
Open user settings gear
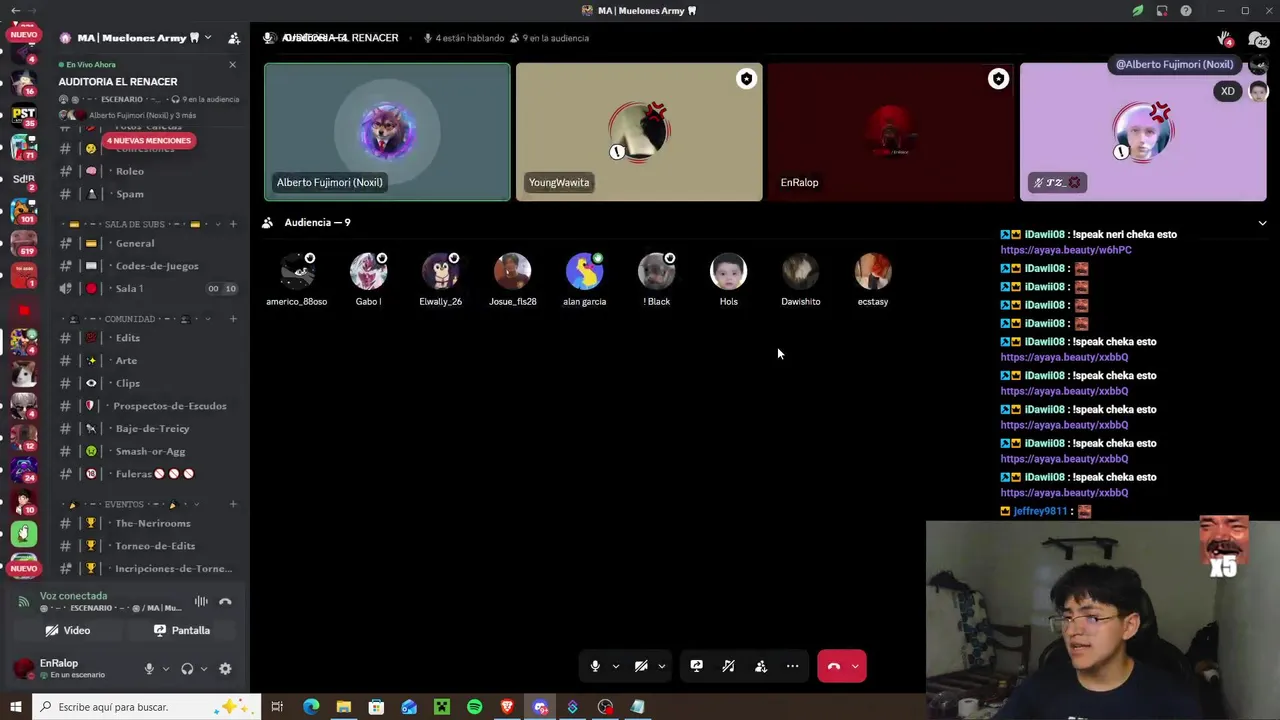(x=225, y=669)
